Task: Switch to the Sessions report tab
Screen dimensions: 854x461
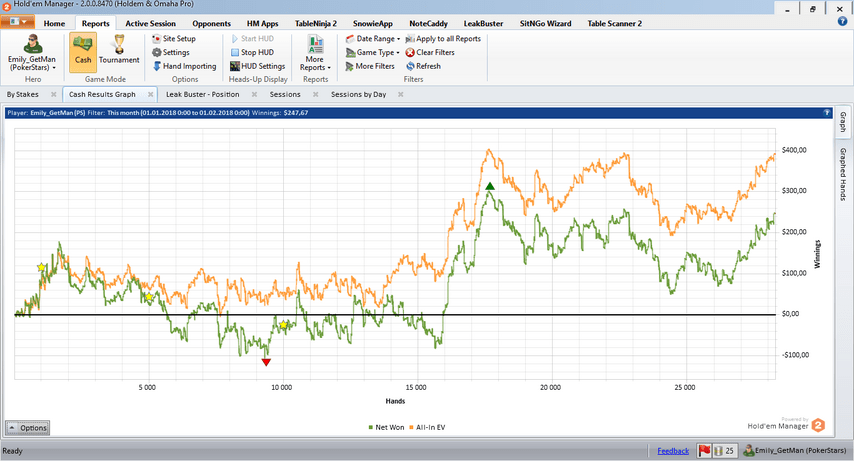Action: pos(285,94)
